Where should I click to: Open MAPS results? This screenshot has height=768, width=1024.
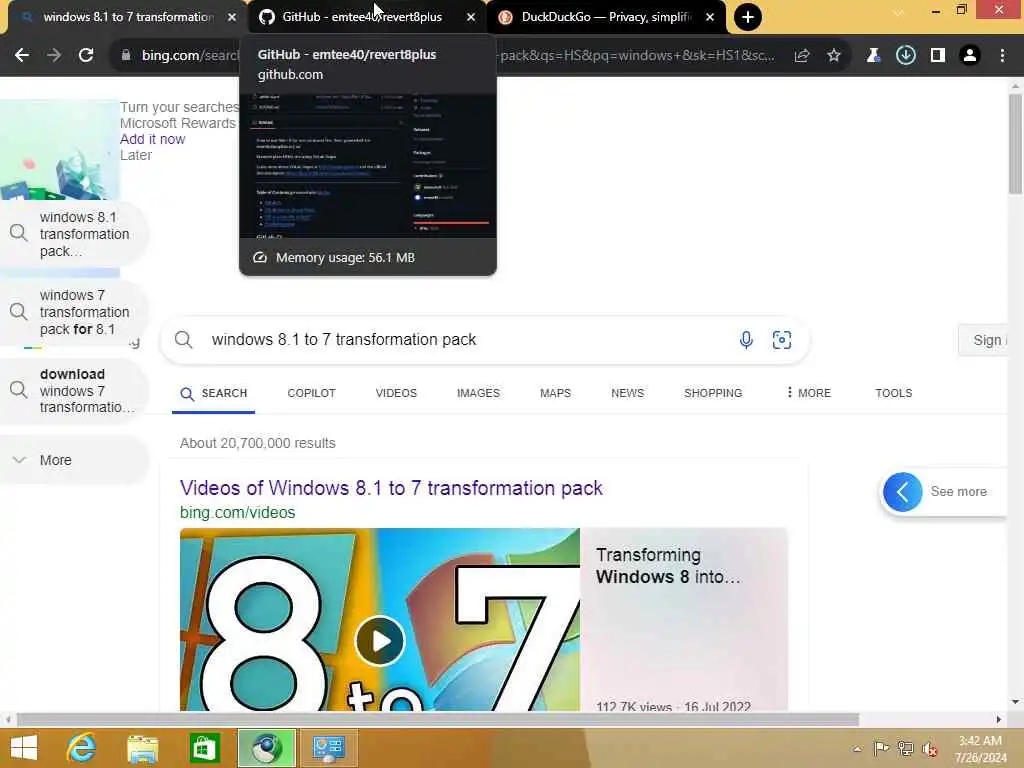[555, 393]
